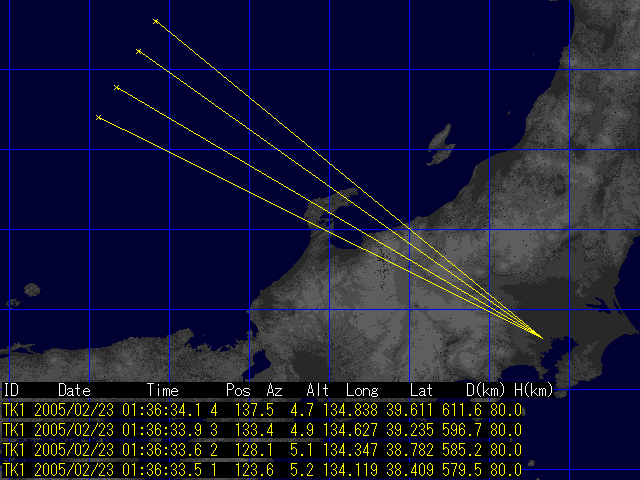Select the time value 01:36:34.1
This screenshot has height=480, width=640.
pos(160,410)
